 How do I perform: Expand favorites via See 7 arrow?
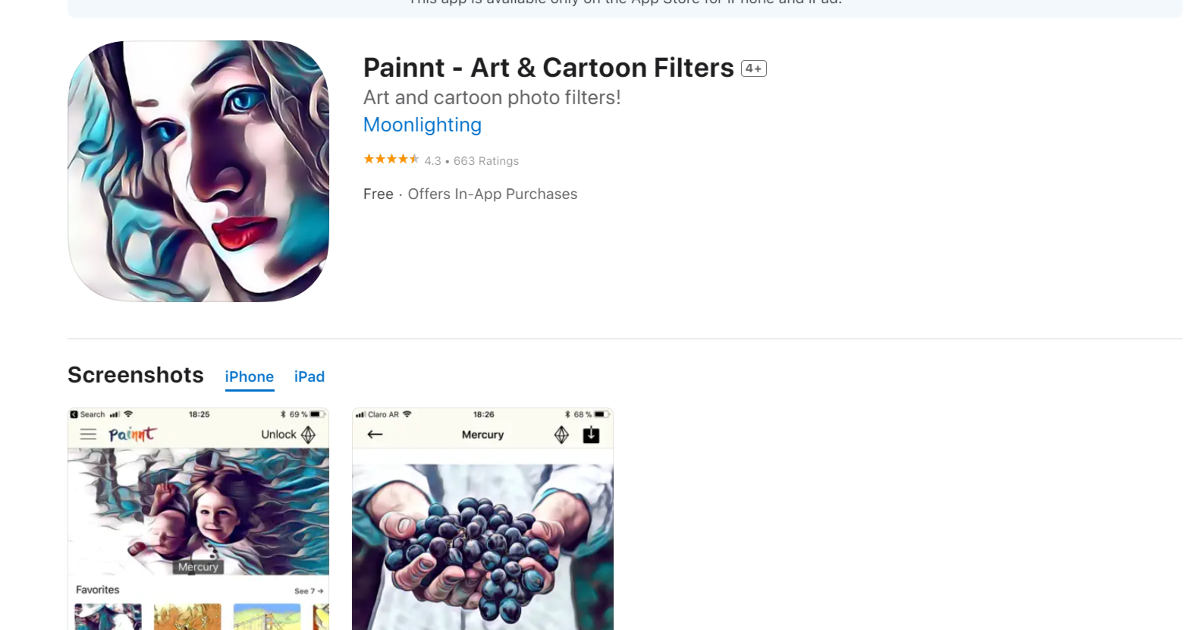(309, 591)
